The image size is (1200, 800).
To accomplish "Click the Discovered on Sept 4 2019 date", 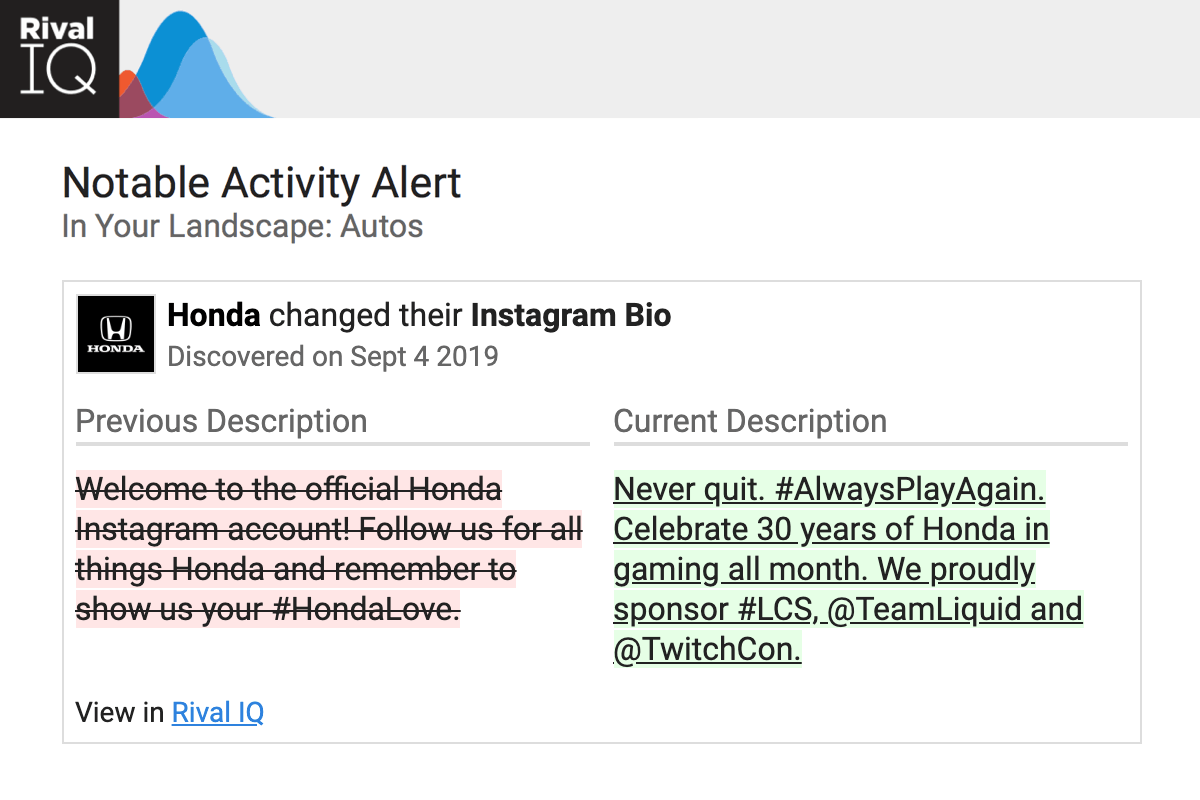I will point(333,356).
